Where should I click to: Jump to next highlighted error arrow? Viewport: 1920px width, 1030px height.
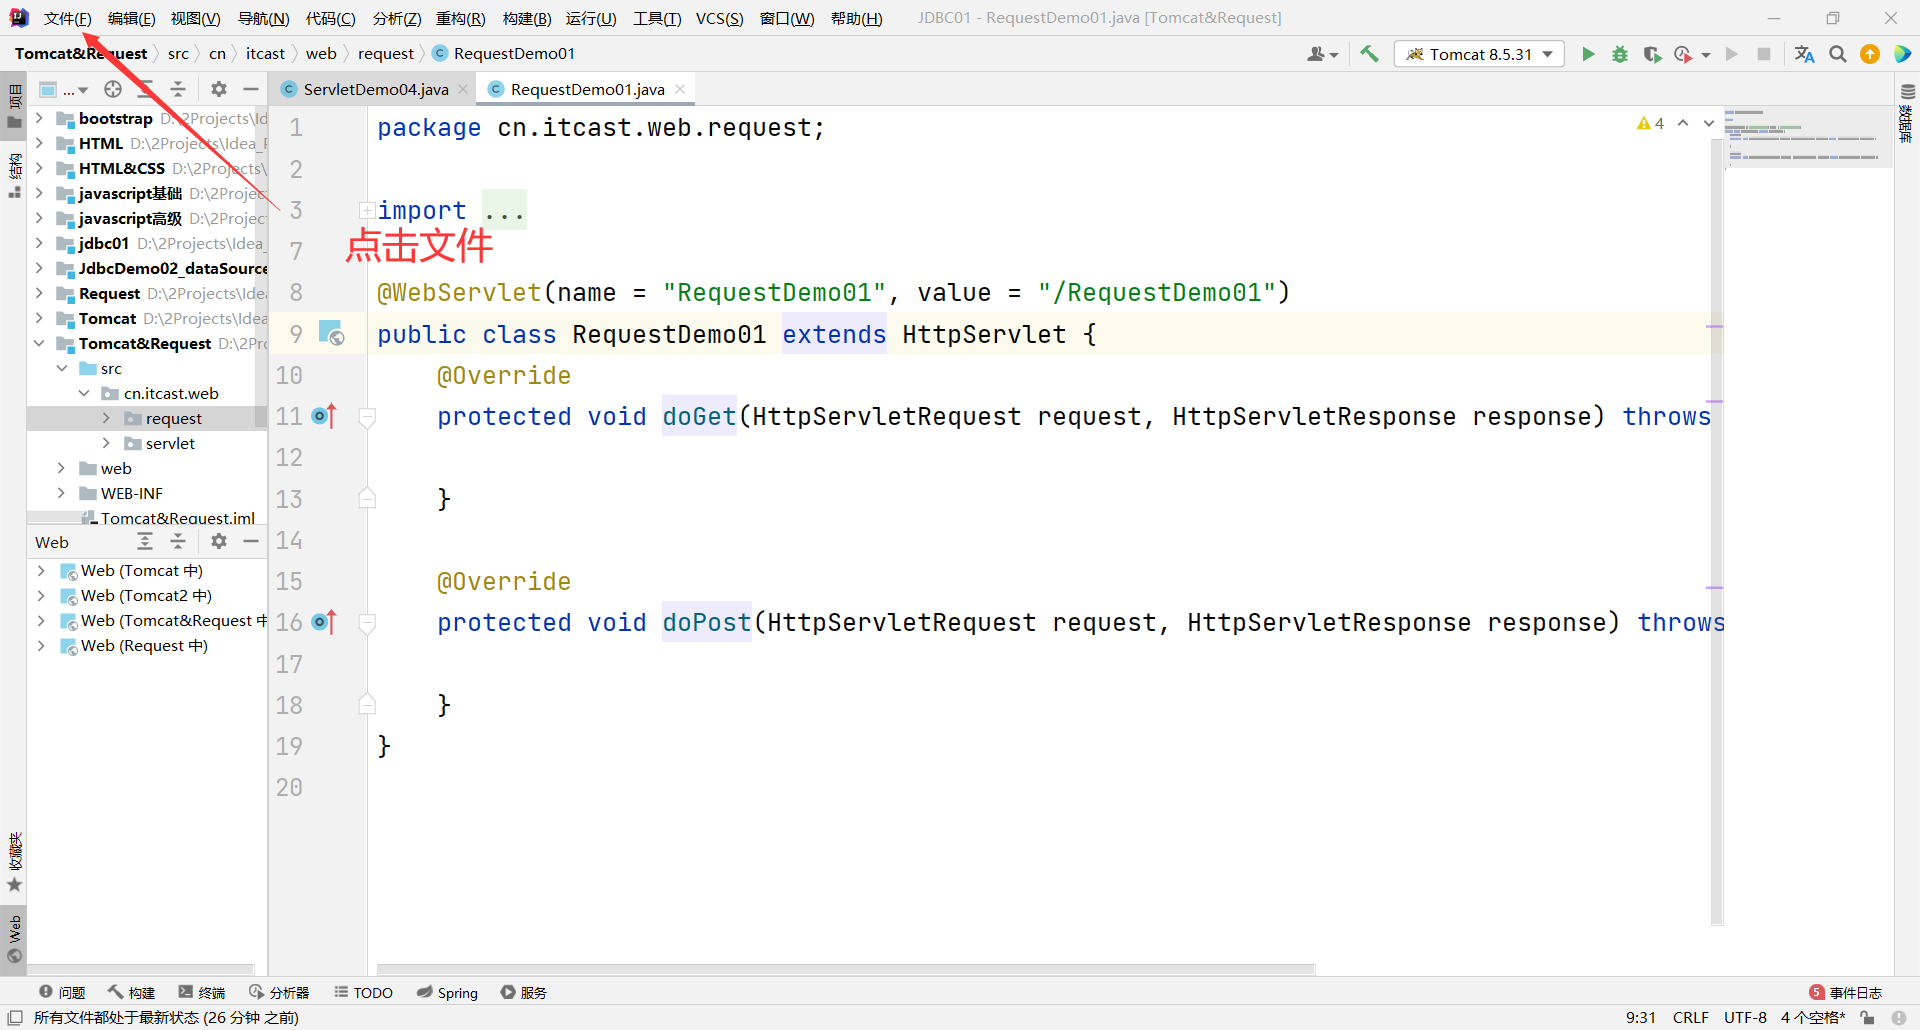1709,124
